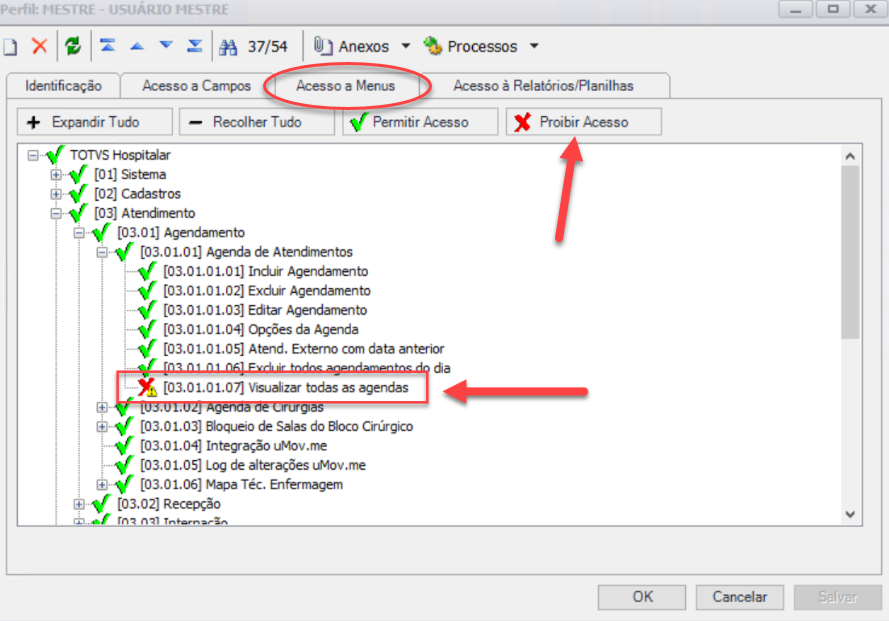Click the tree scrollbar down arrow

[x=850, y=514]
